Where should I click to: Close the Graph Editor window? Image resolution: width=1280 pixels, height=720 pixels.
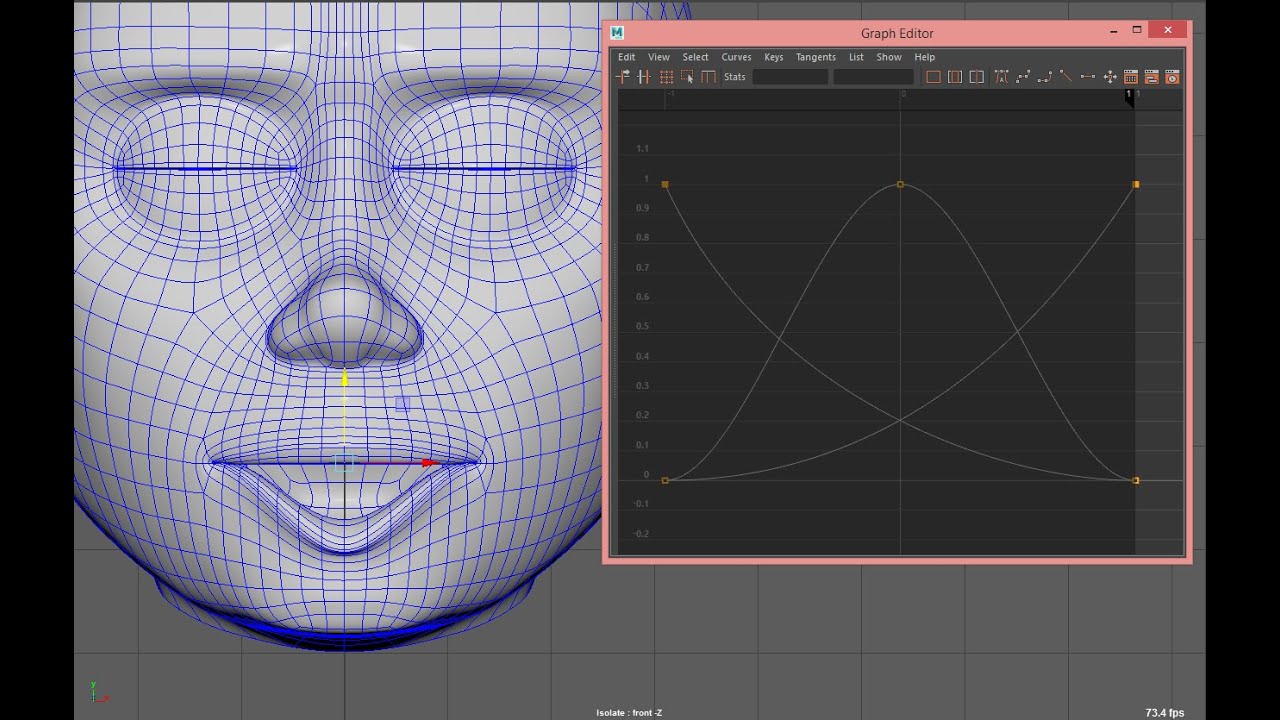[1168, 31]
